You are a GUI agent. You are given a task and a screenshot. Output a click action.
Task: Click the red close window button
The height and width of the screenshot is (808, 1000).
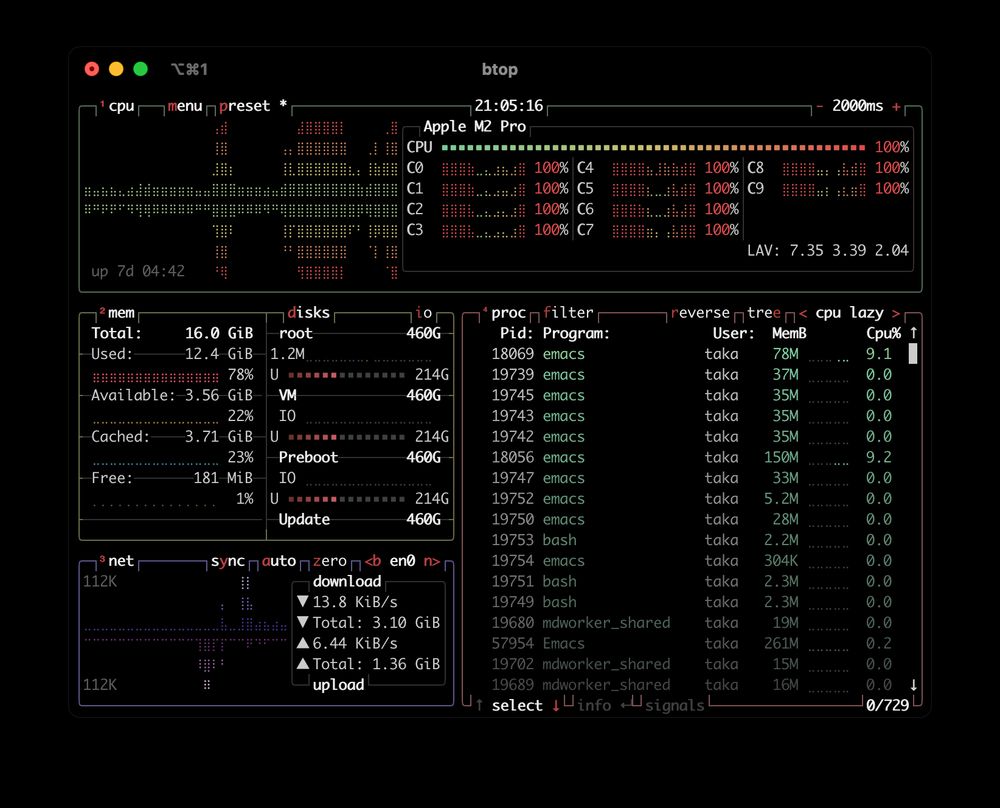(92, 69)
